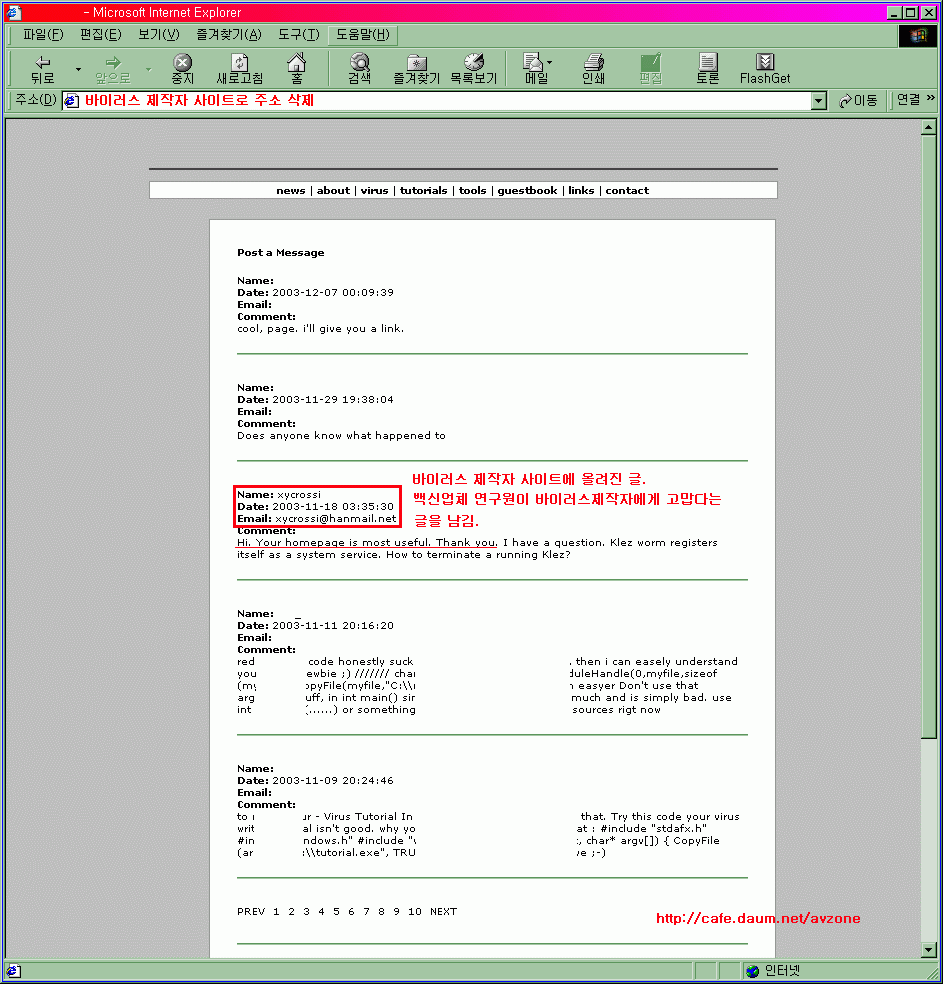Open Favorites (즐겨찾기) toolbar icon
Screen dimensions: 943x984
click(x=416, y=68)
